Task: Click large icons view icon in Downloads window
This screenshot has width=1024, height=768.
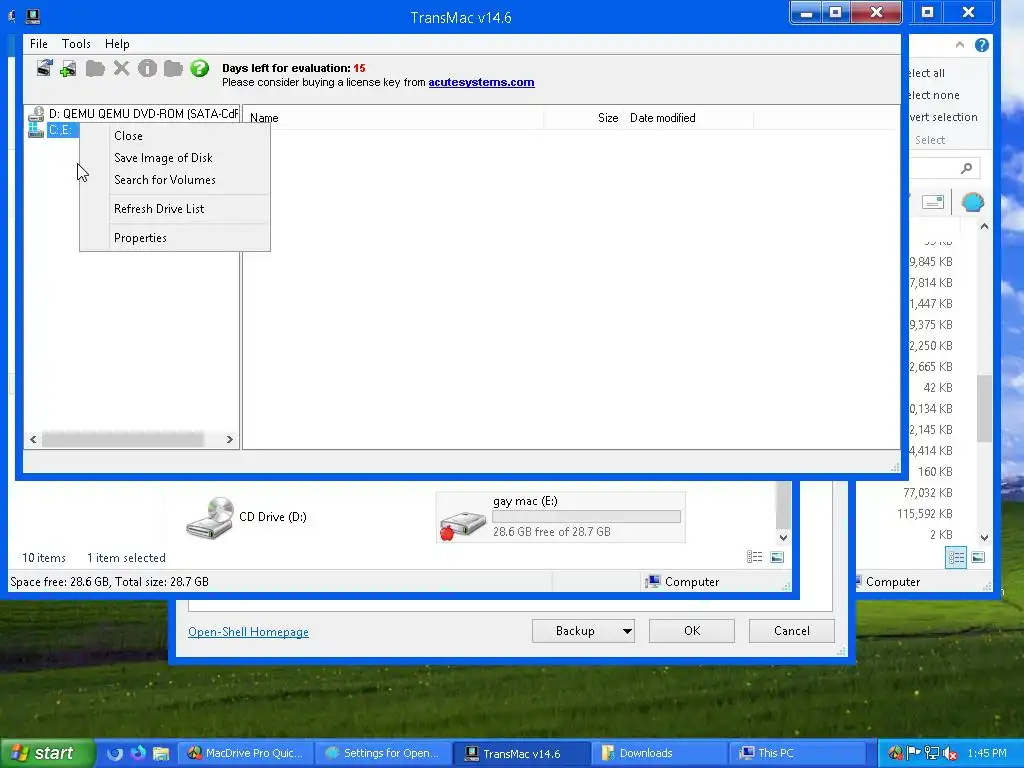Action: 978,557
